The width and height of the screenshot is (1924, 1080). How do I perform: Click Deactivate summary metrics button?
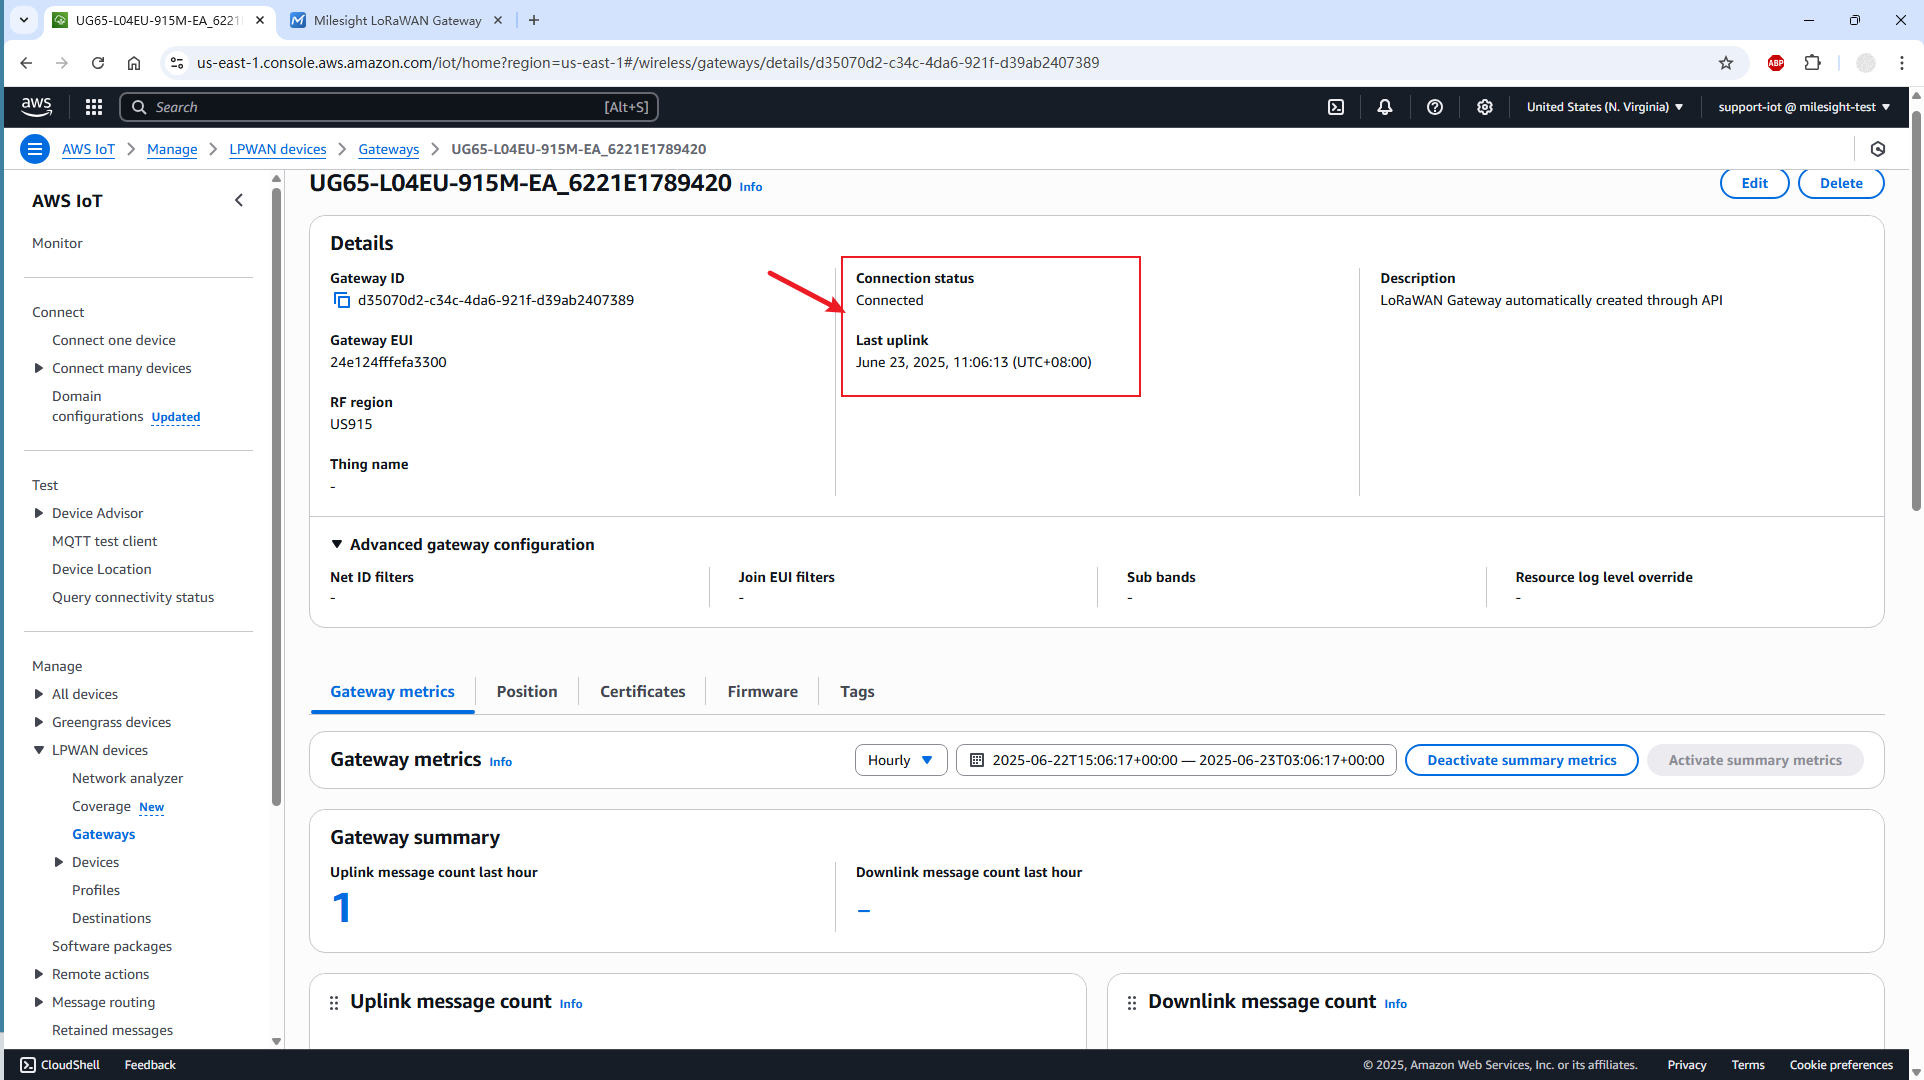click(1520, 760)
